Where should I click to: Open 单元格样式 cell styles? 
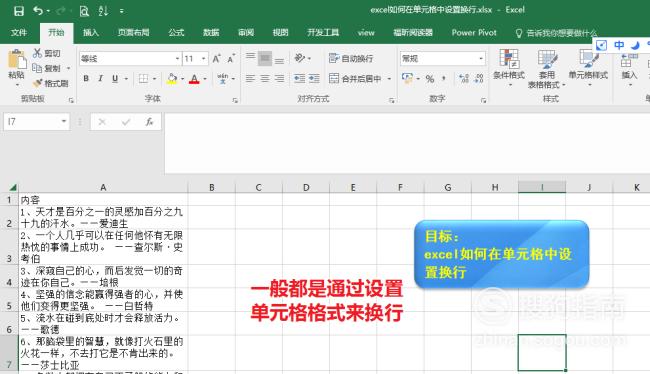pyautogui.click(x=588, y=68)
